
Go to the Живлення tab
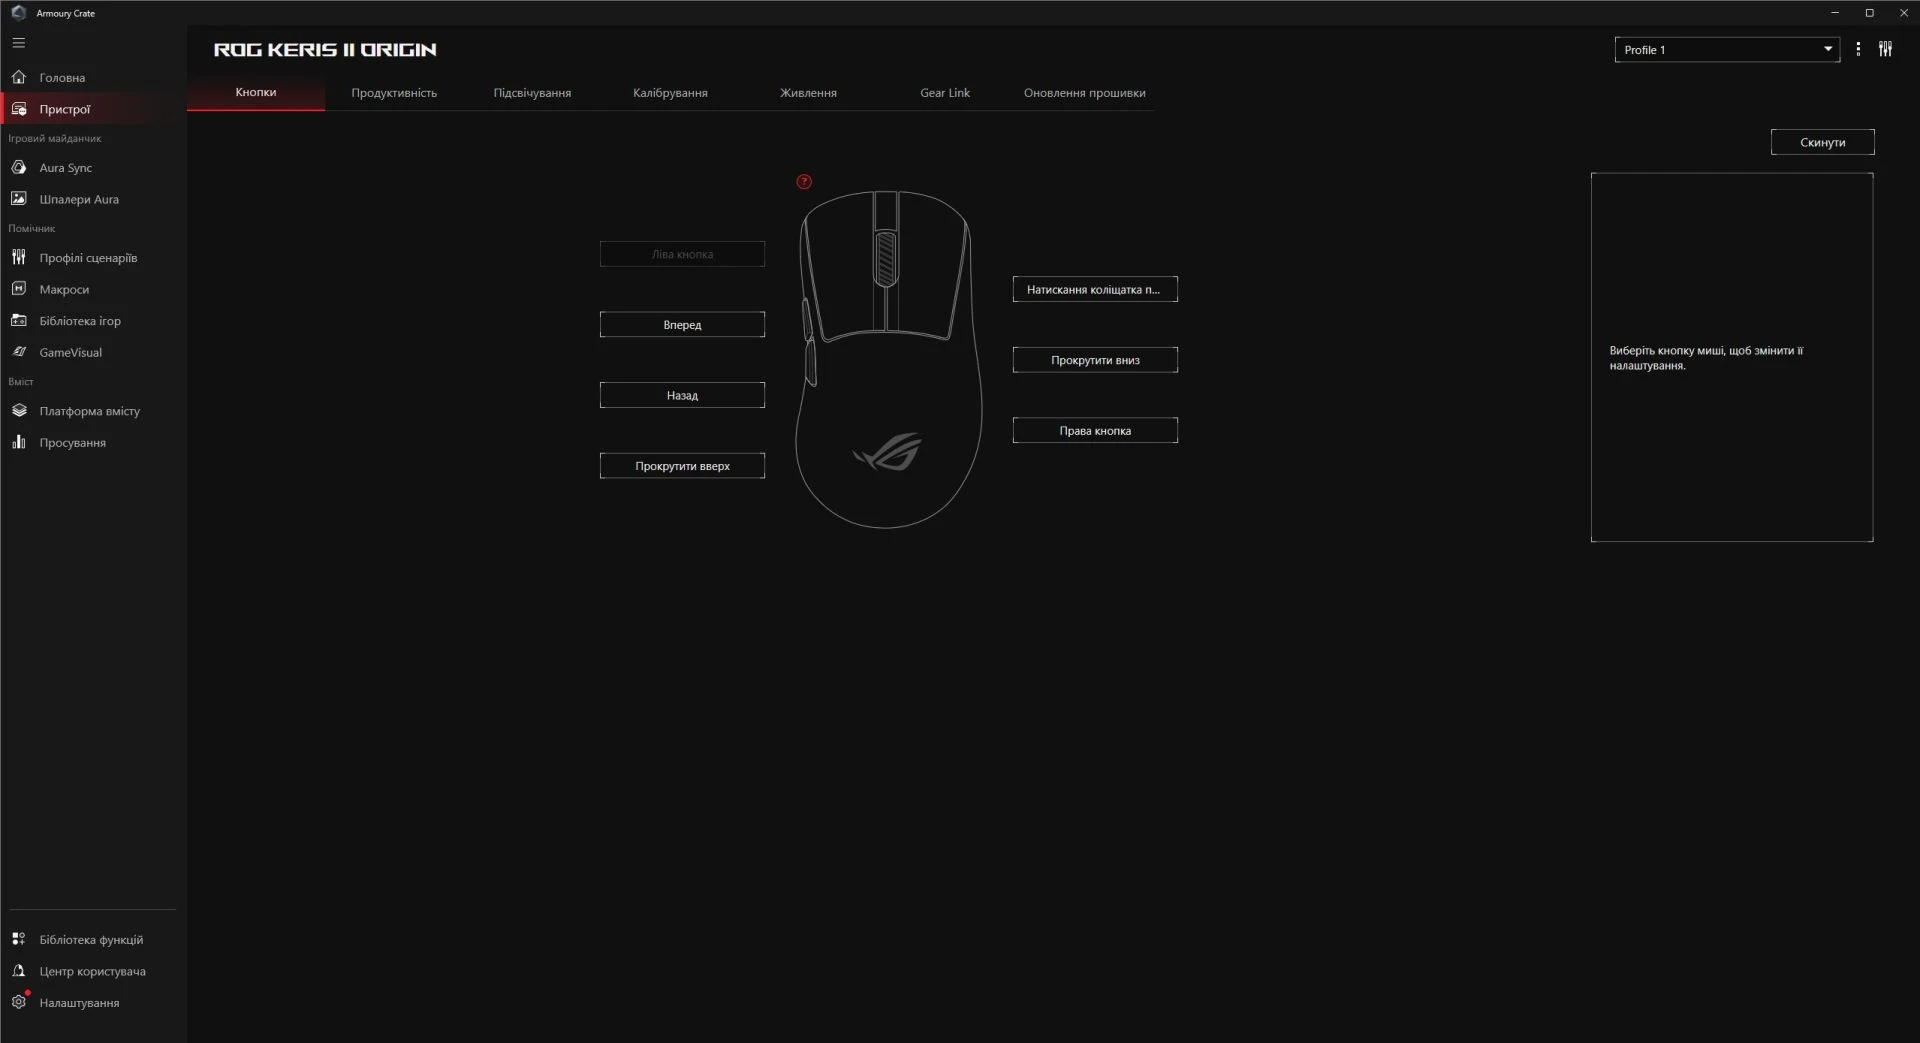808,92
